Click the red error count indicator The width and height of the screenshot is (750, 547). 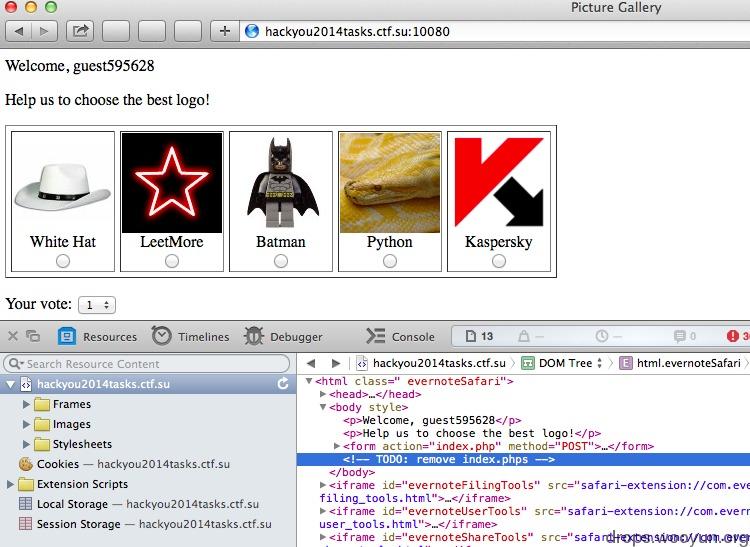point(739,336)
